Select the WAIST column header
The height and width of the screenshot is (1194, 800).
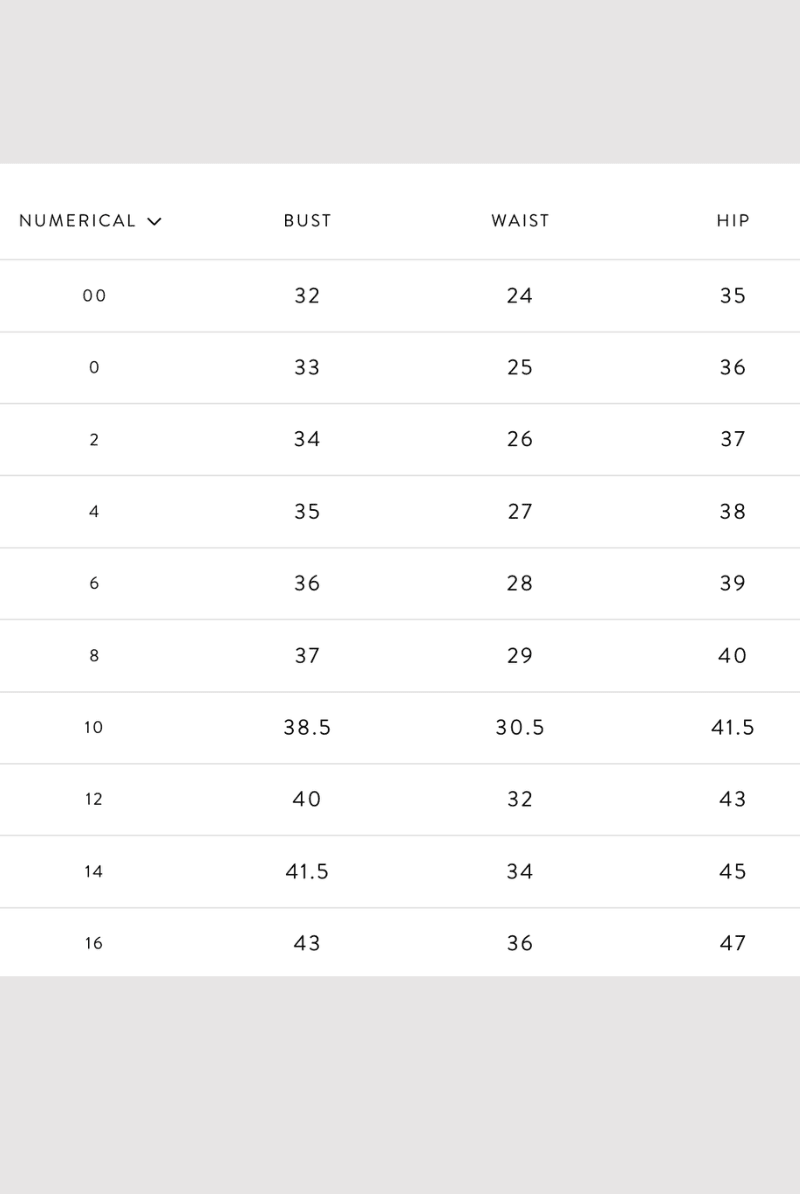[520, 221]
